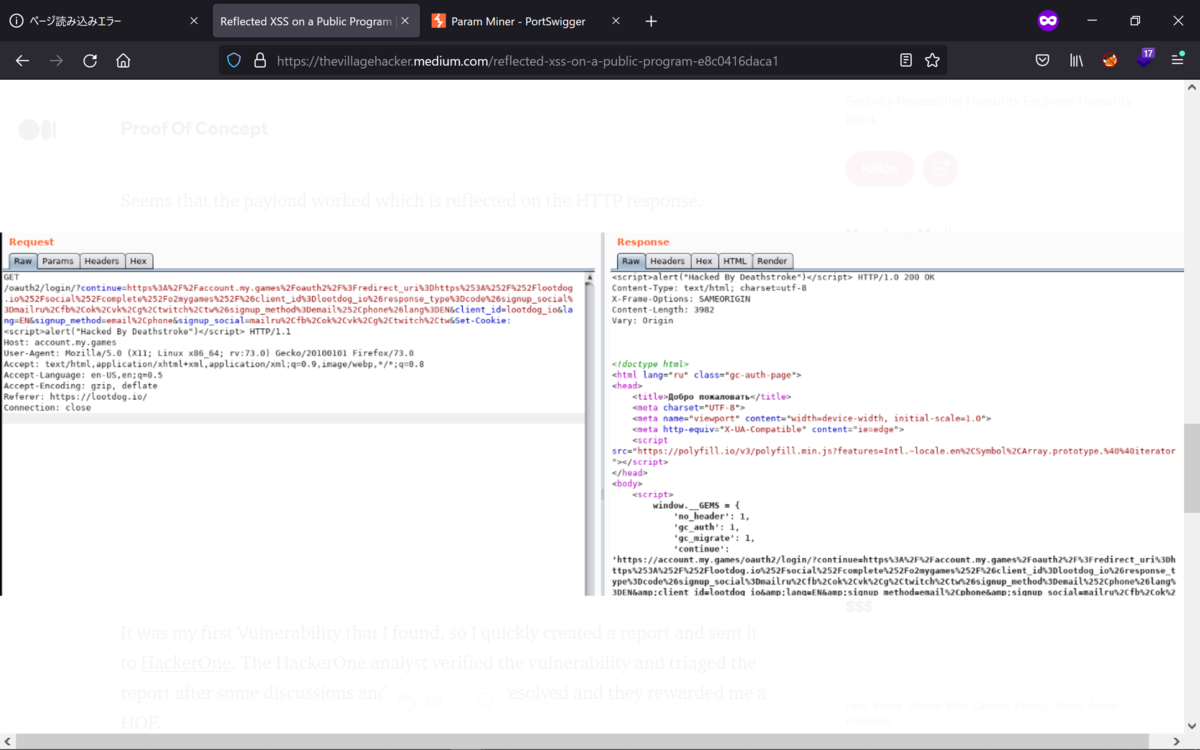Screen dimensions: 1200x750
Task: Open the Pocket save icon
Action: click(1042, 61)
